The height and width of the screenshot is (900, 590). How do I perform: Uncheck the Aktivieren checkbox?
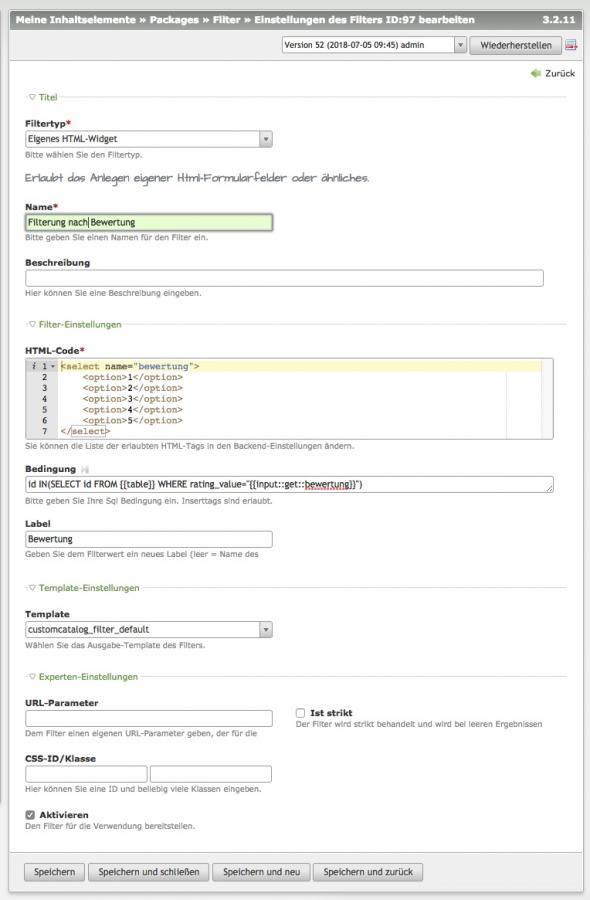point(30,815)
